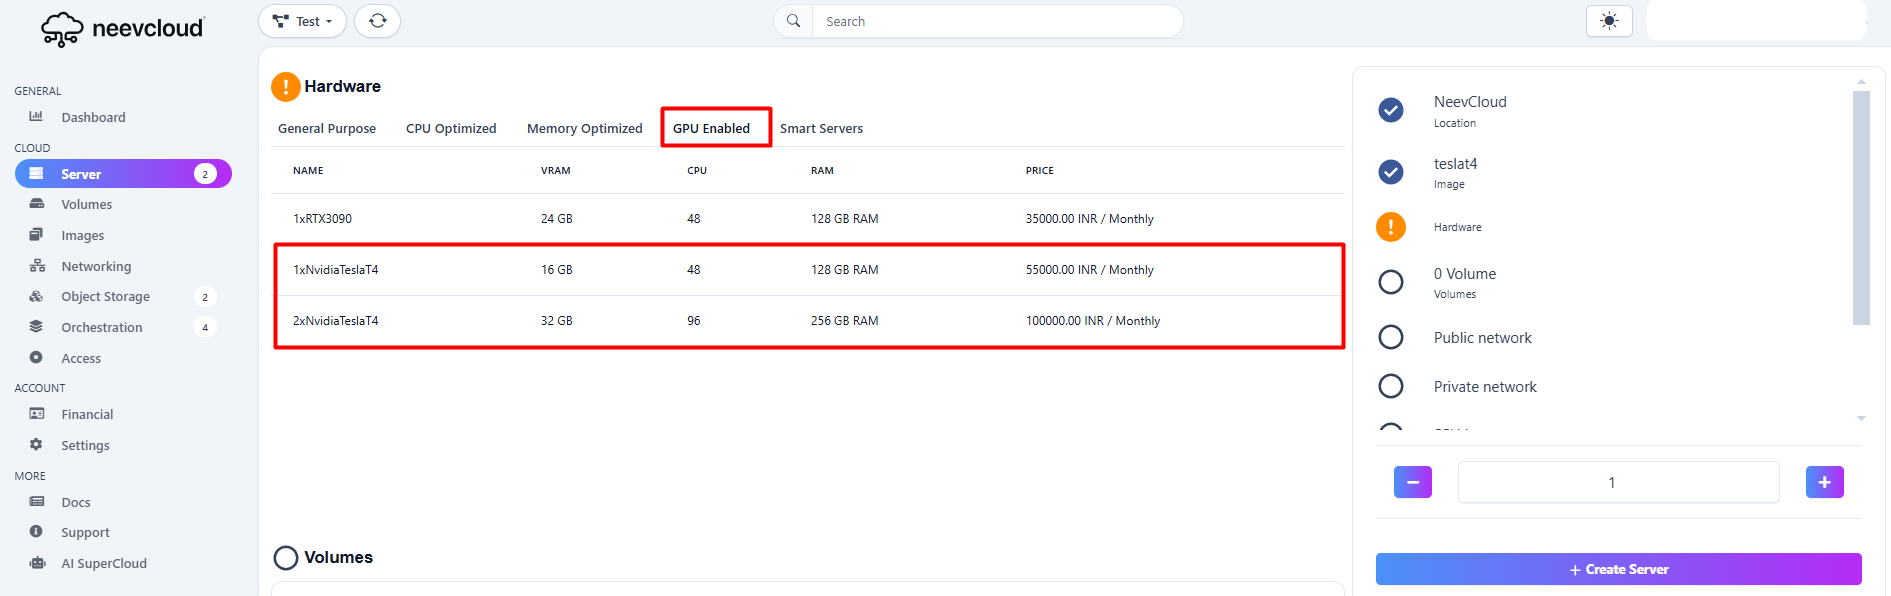Click the search magnifier icon
Viewport: 1891px width, 596px height.
coord(793,21)
